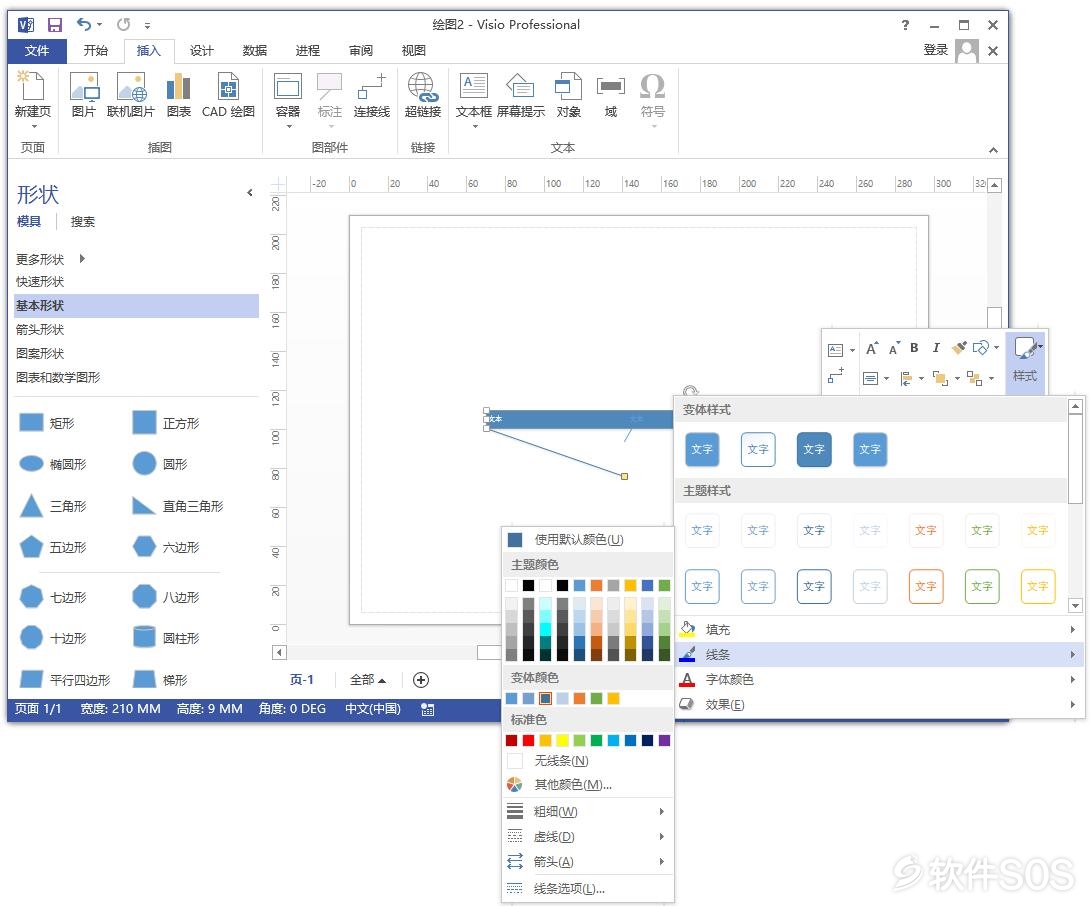Viewport: 1090px width, 906px height.
Task: Click the style gallery scroll down arrow
Action: tap(1075, 606)
